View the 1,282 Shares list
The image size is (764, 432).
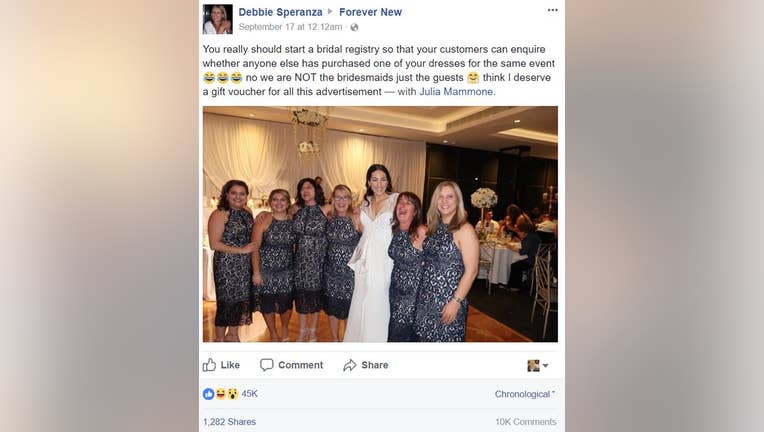[229, 422]
